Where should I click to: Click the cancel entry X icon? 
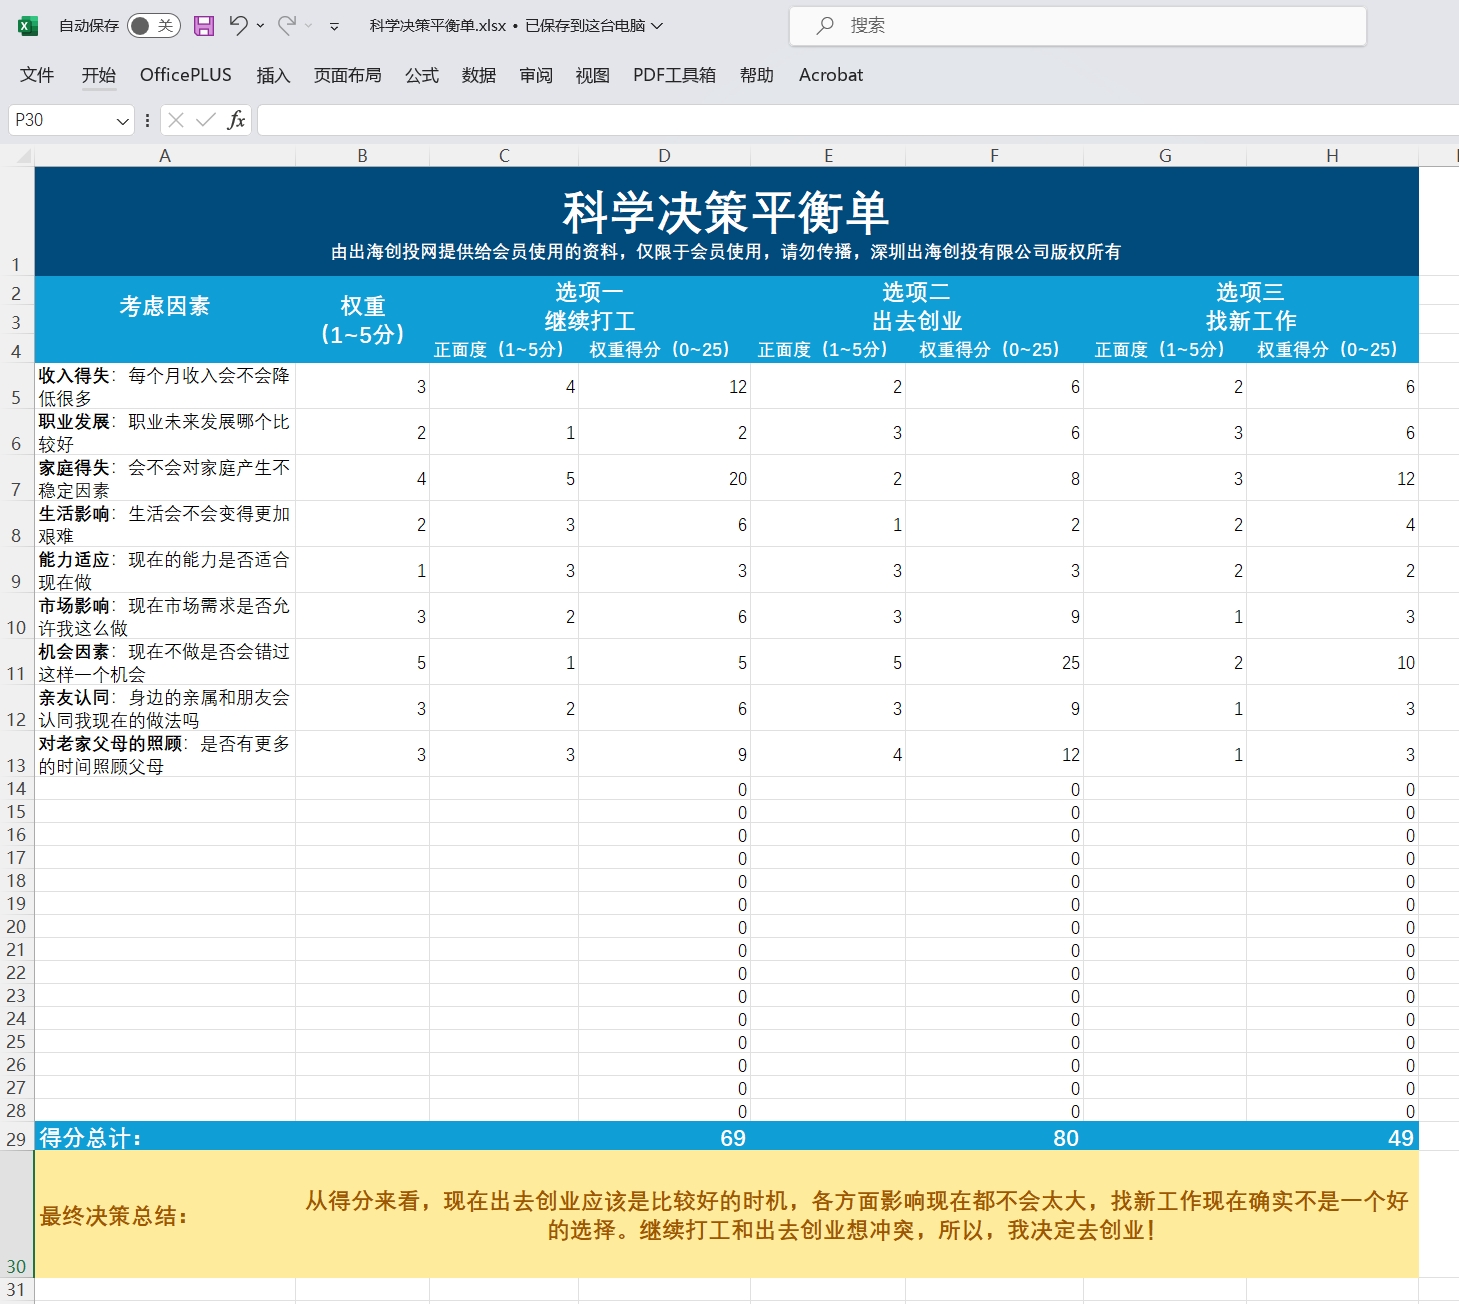[176, 120]
